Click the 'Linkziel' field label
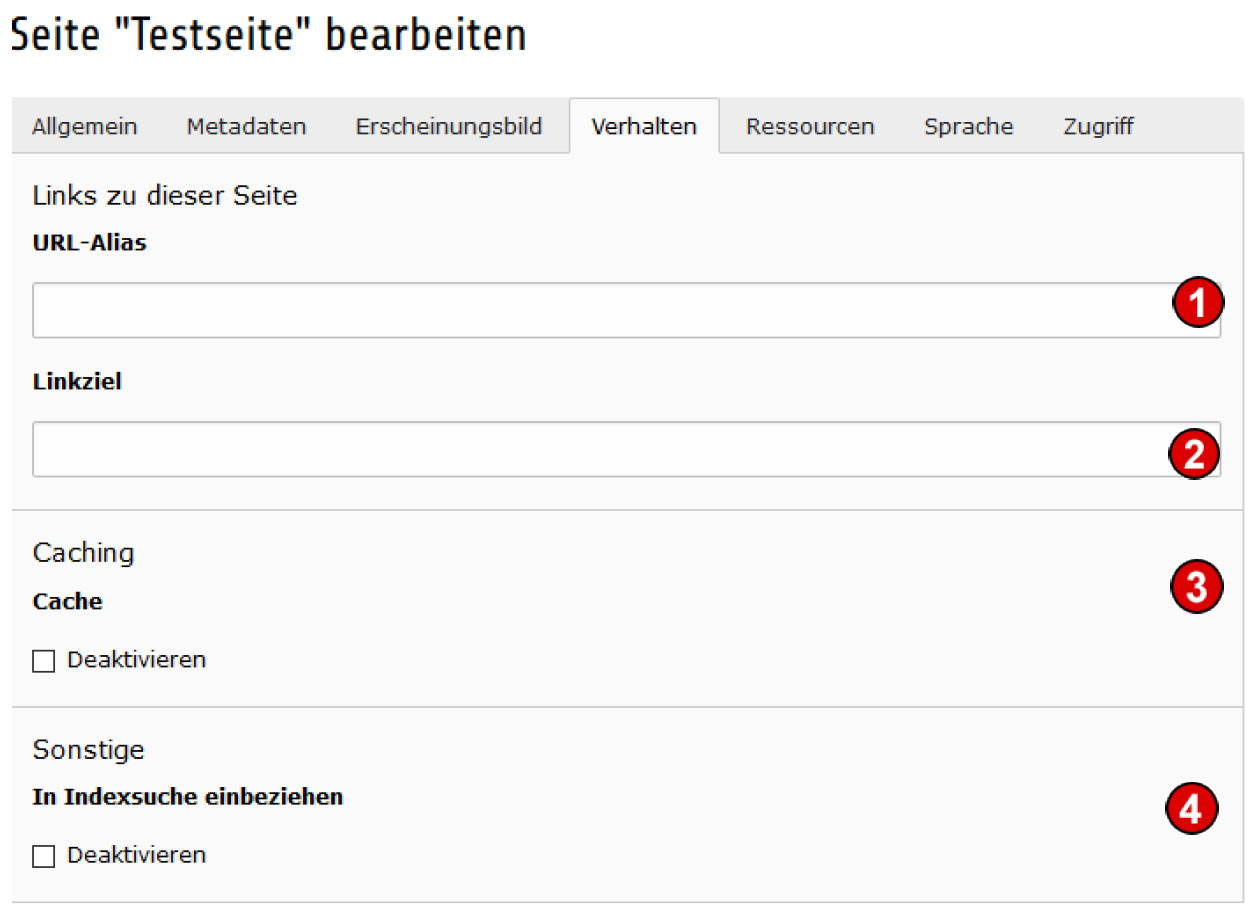The width and height of the screenshot is (1248, 906). (77, 382)
